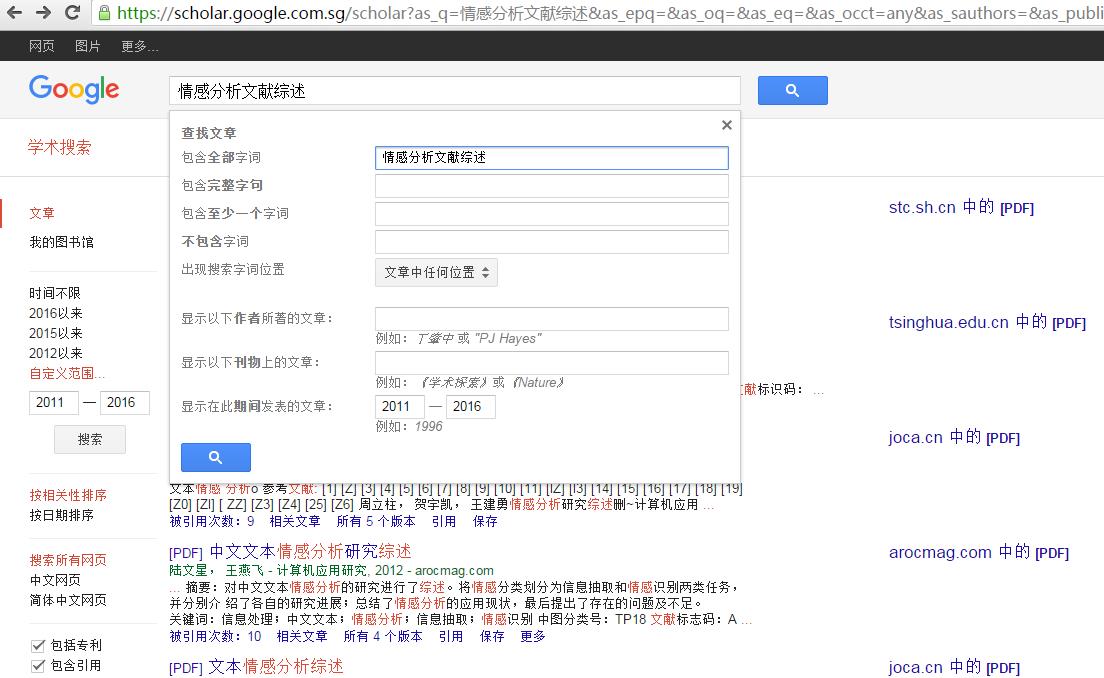Click the 包含完整字句 input field
This screenshot has height=678, width=1104.
coord(552,186)
